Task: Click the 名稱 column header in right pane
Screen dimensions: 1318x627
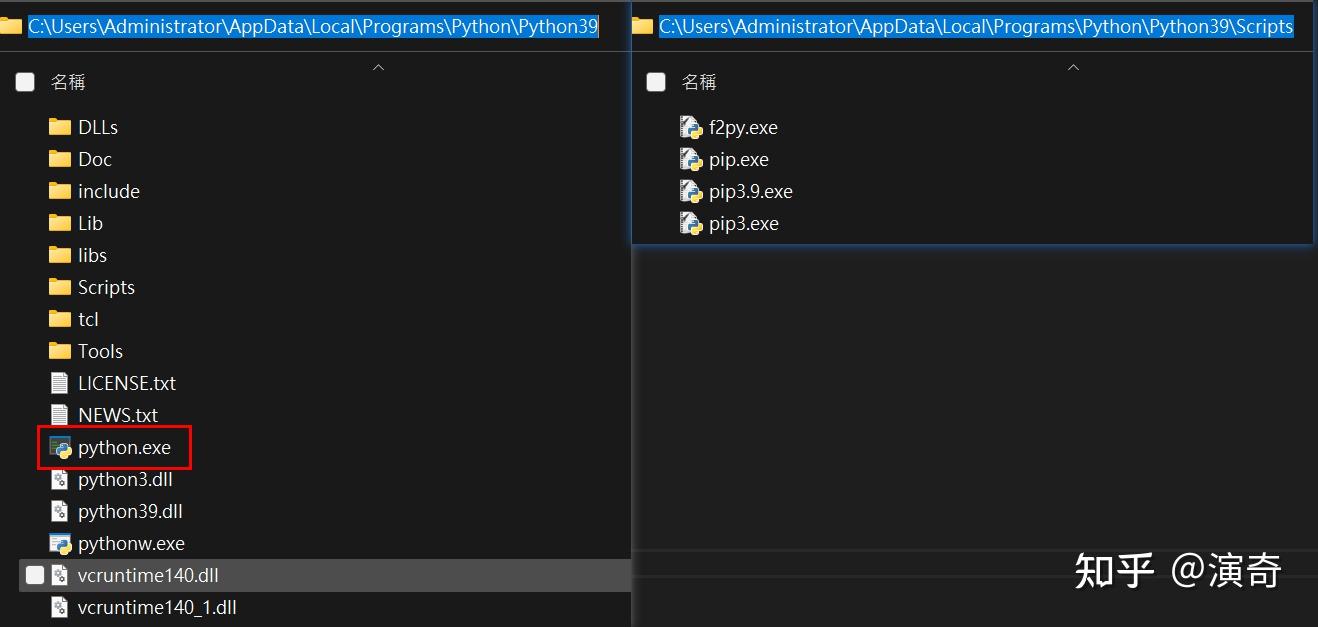Action: pos(699,82)
